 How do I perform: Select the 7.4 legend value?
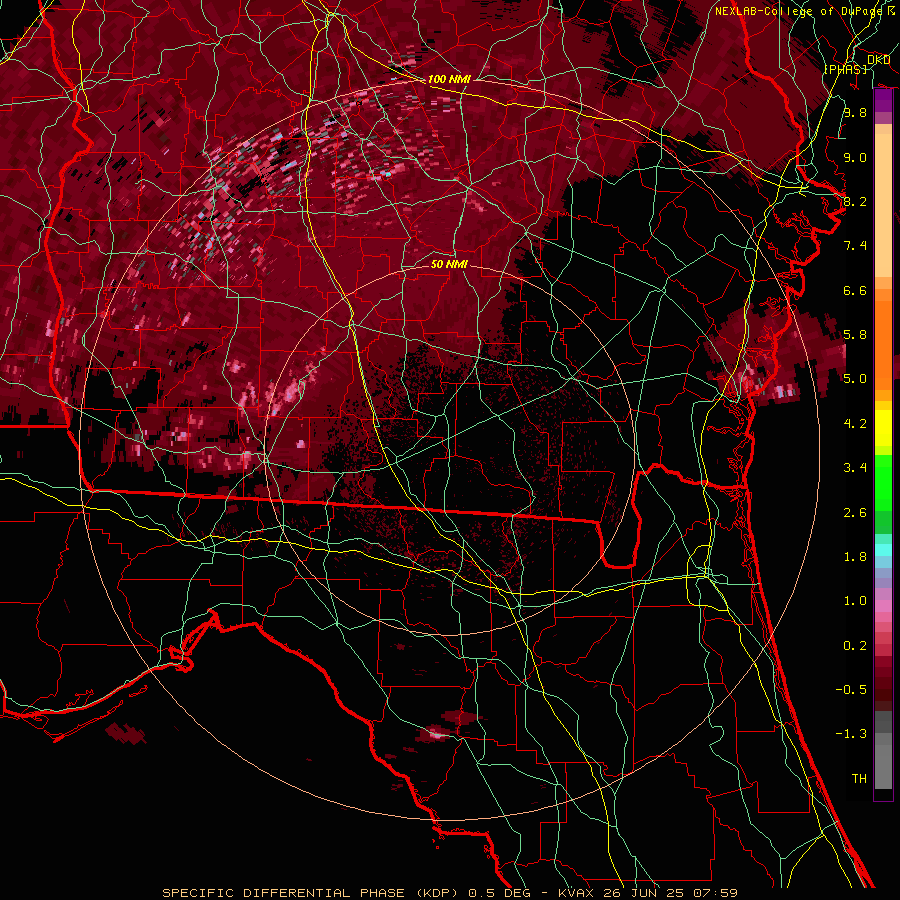click(x=855, y=246)
